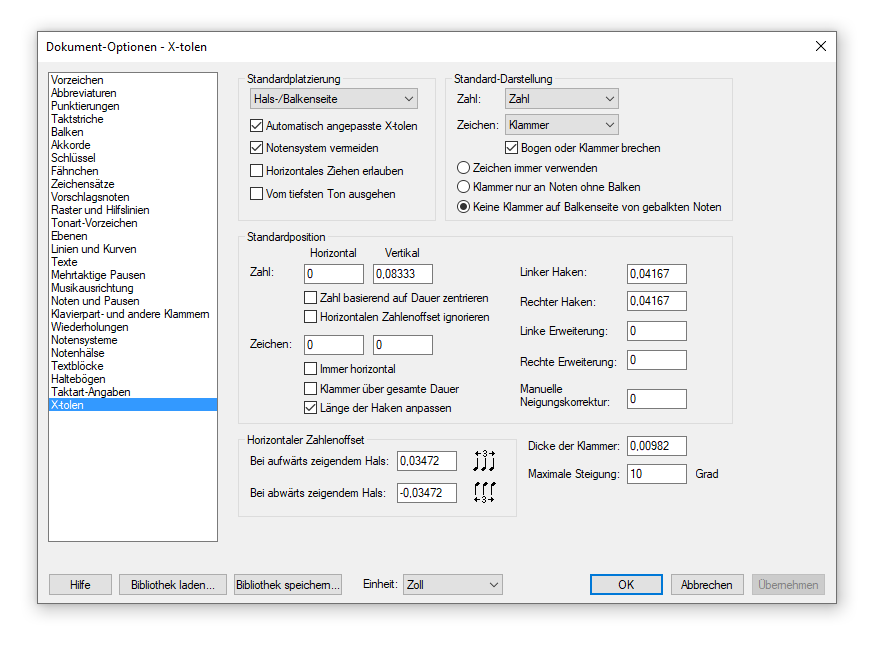Enable Horizontales Ziehen erlauben checkbox
Viewport: 879px width, 648px height.
[256, 170]
